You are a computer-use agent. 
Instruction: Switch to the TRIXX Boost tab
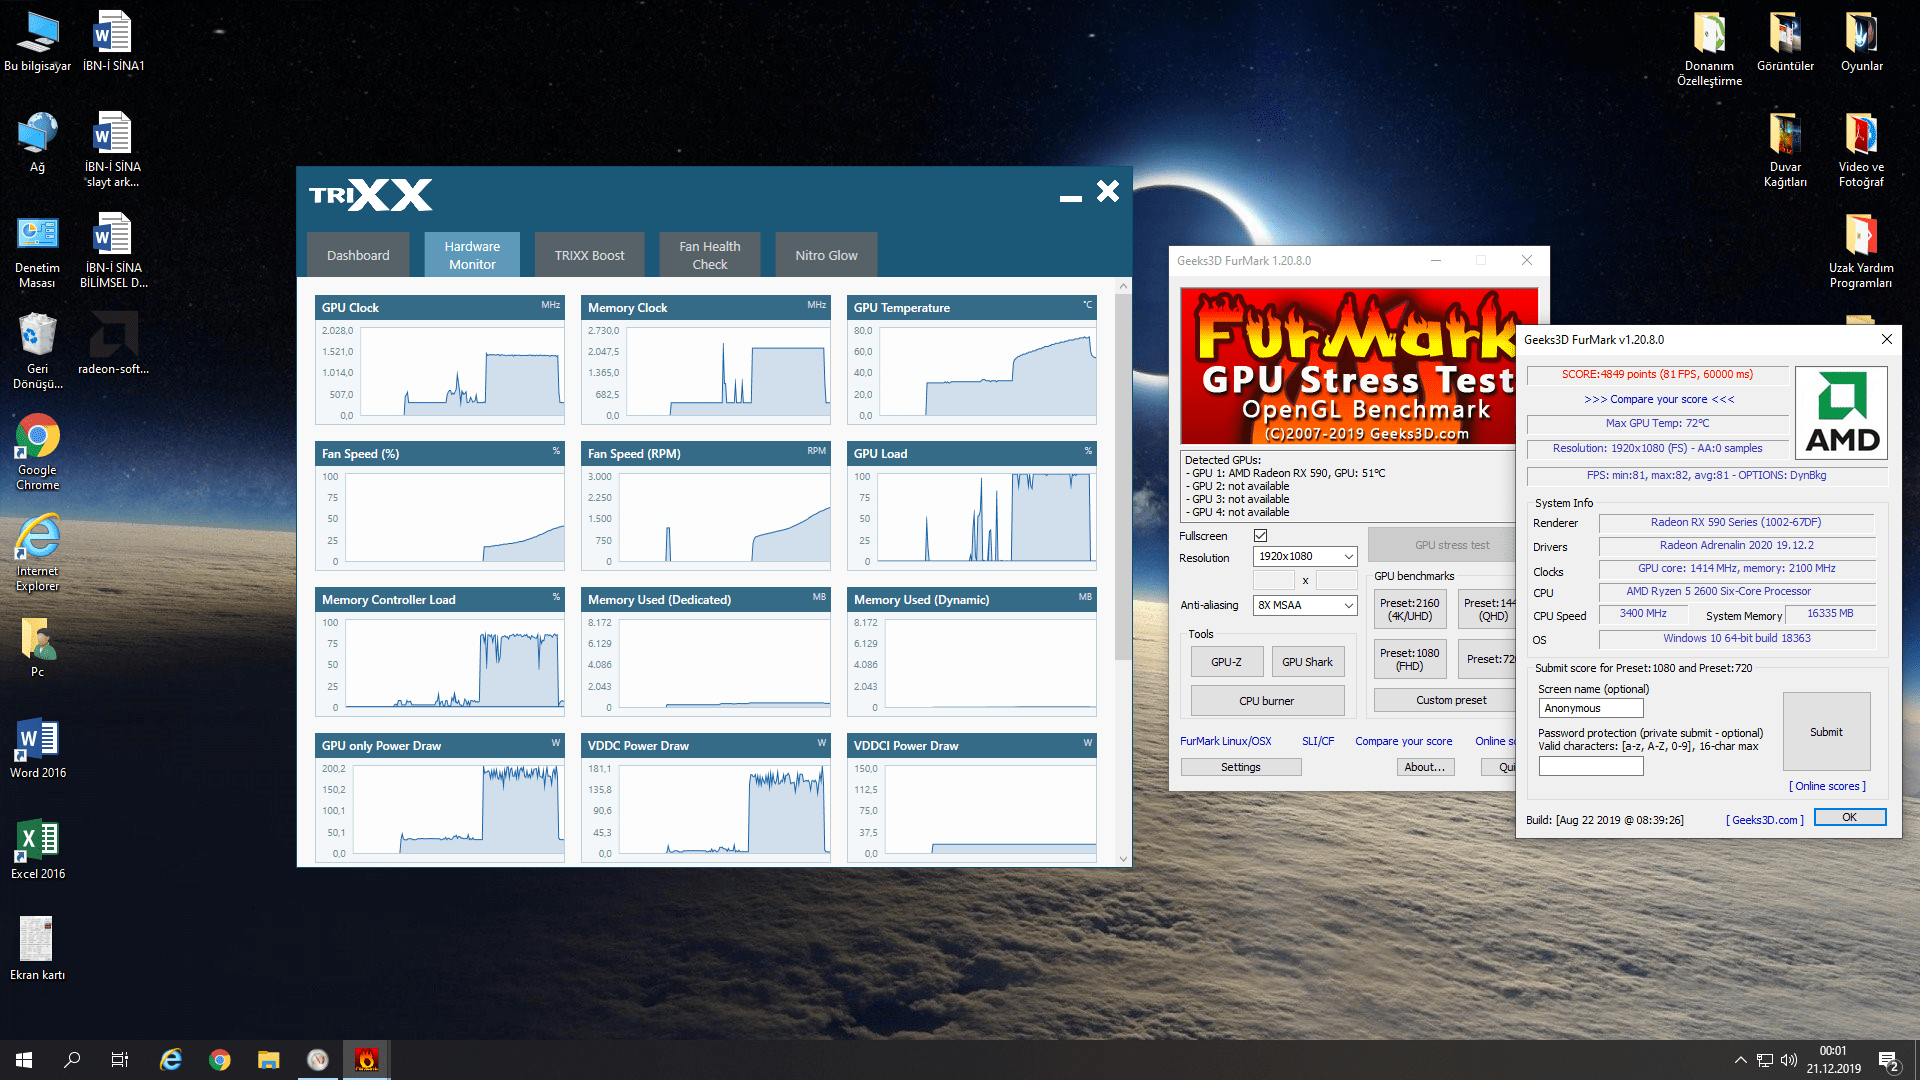coord(589,255)
